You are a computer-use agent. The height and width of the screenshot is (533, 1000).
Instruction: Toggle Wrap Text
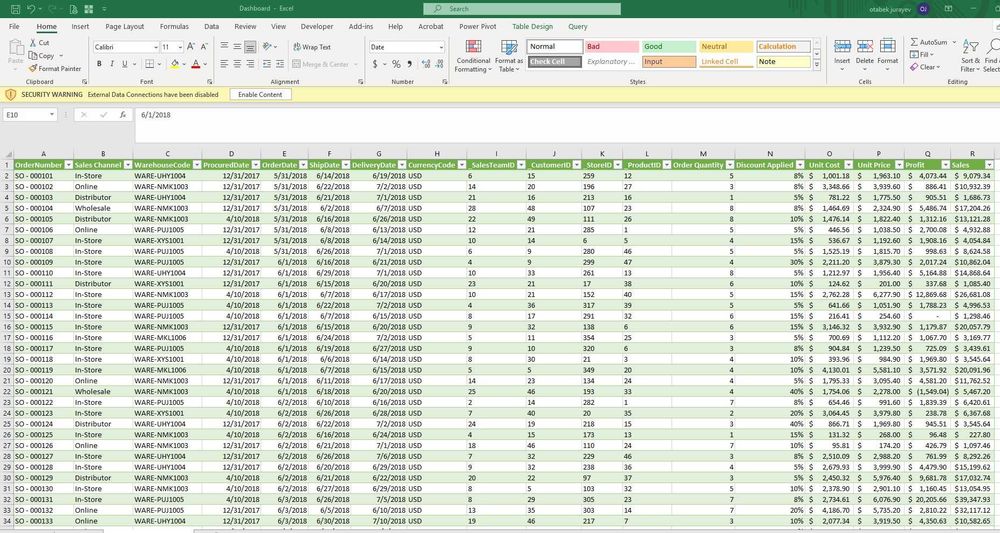(312, 47)
